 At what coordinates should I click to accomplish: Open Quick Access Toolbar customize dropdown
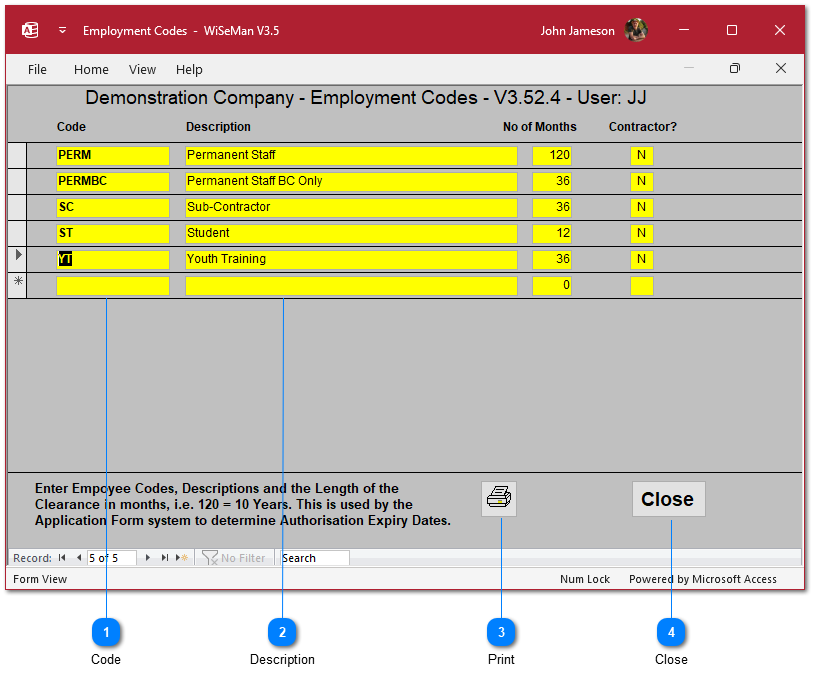click(x=62, y=31)
